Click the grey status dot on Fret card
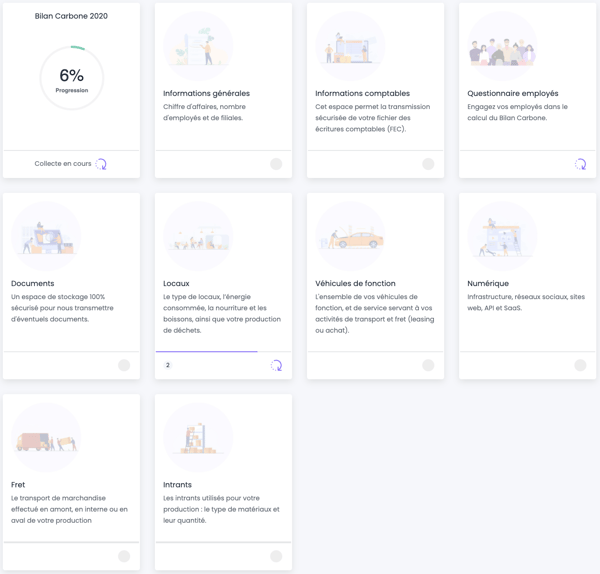The width and height of the screenshot is (600, 574). 124,556
